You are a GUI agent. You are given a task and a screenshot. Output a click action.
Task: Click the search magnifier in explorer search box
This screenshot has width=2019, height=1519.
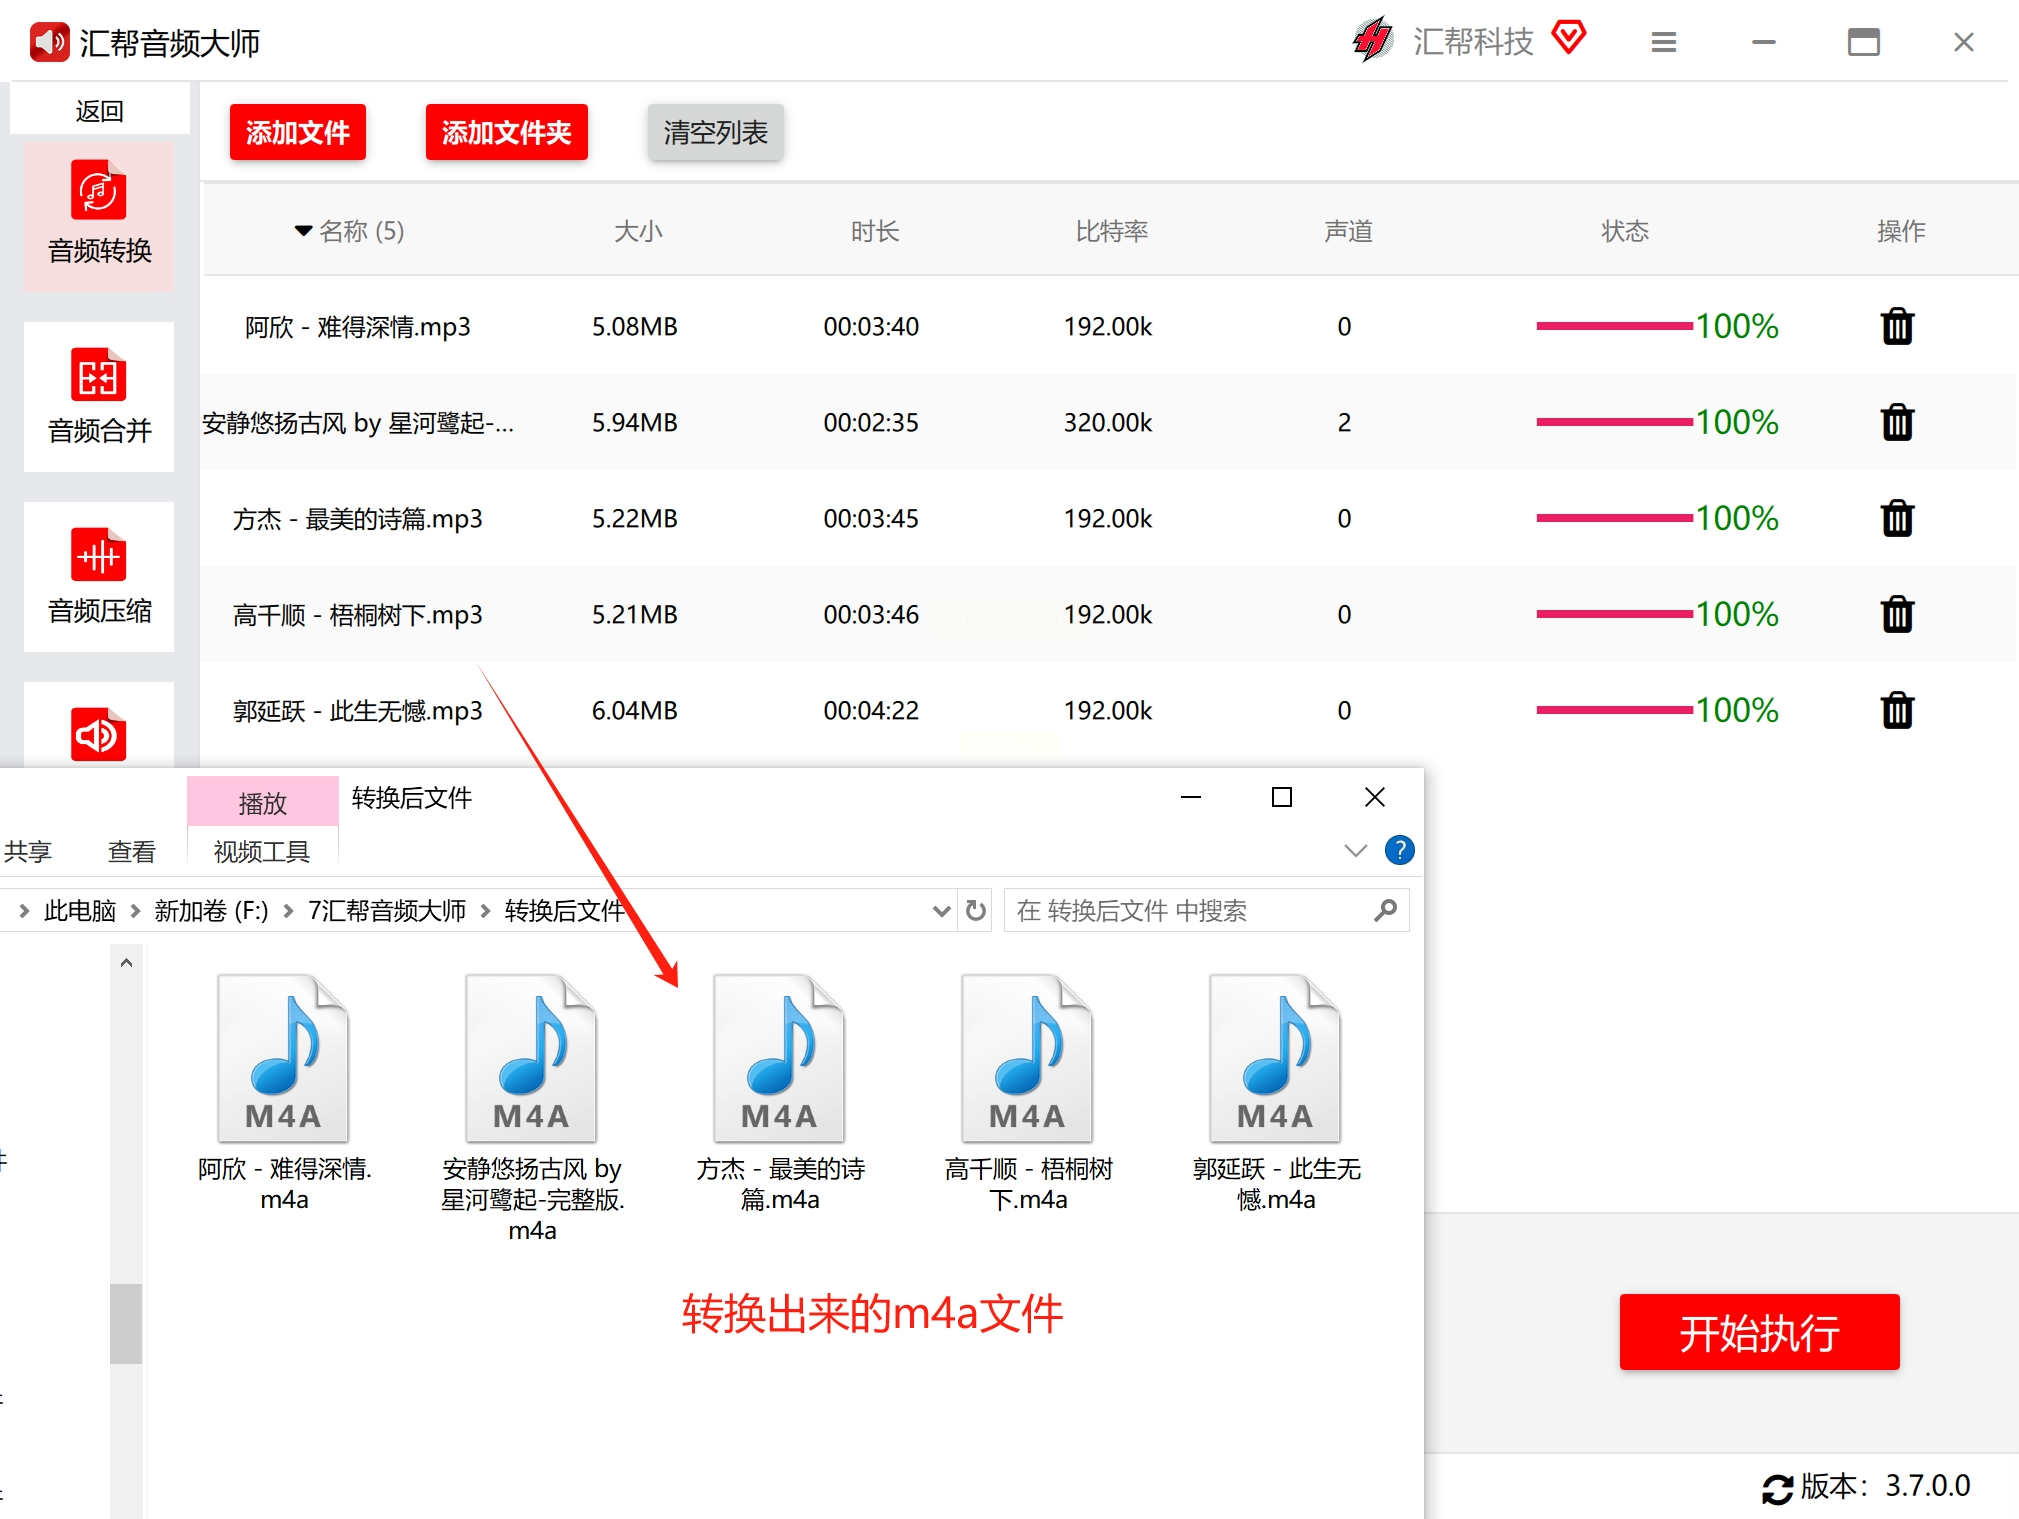1385,910
